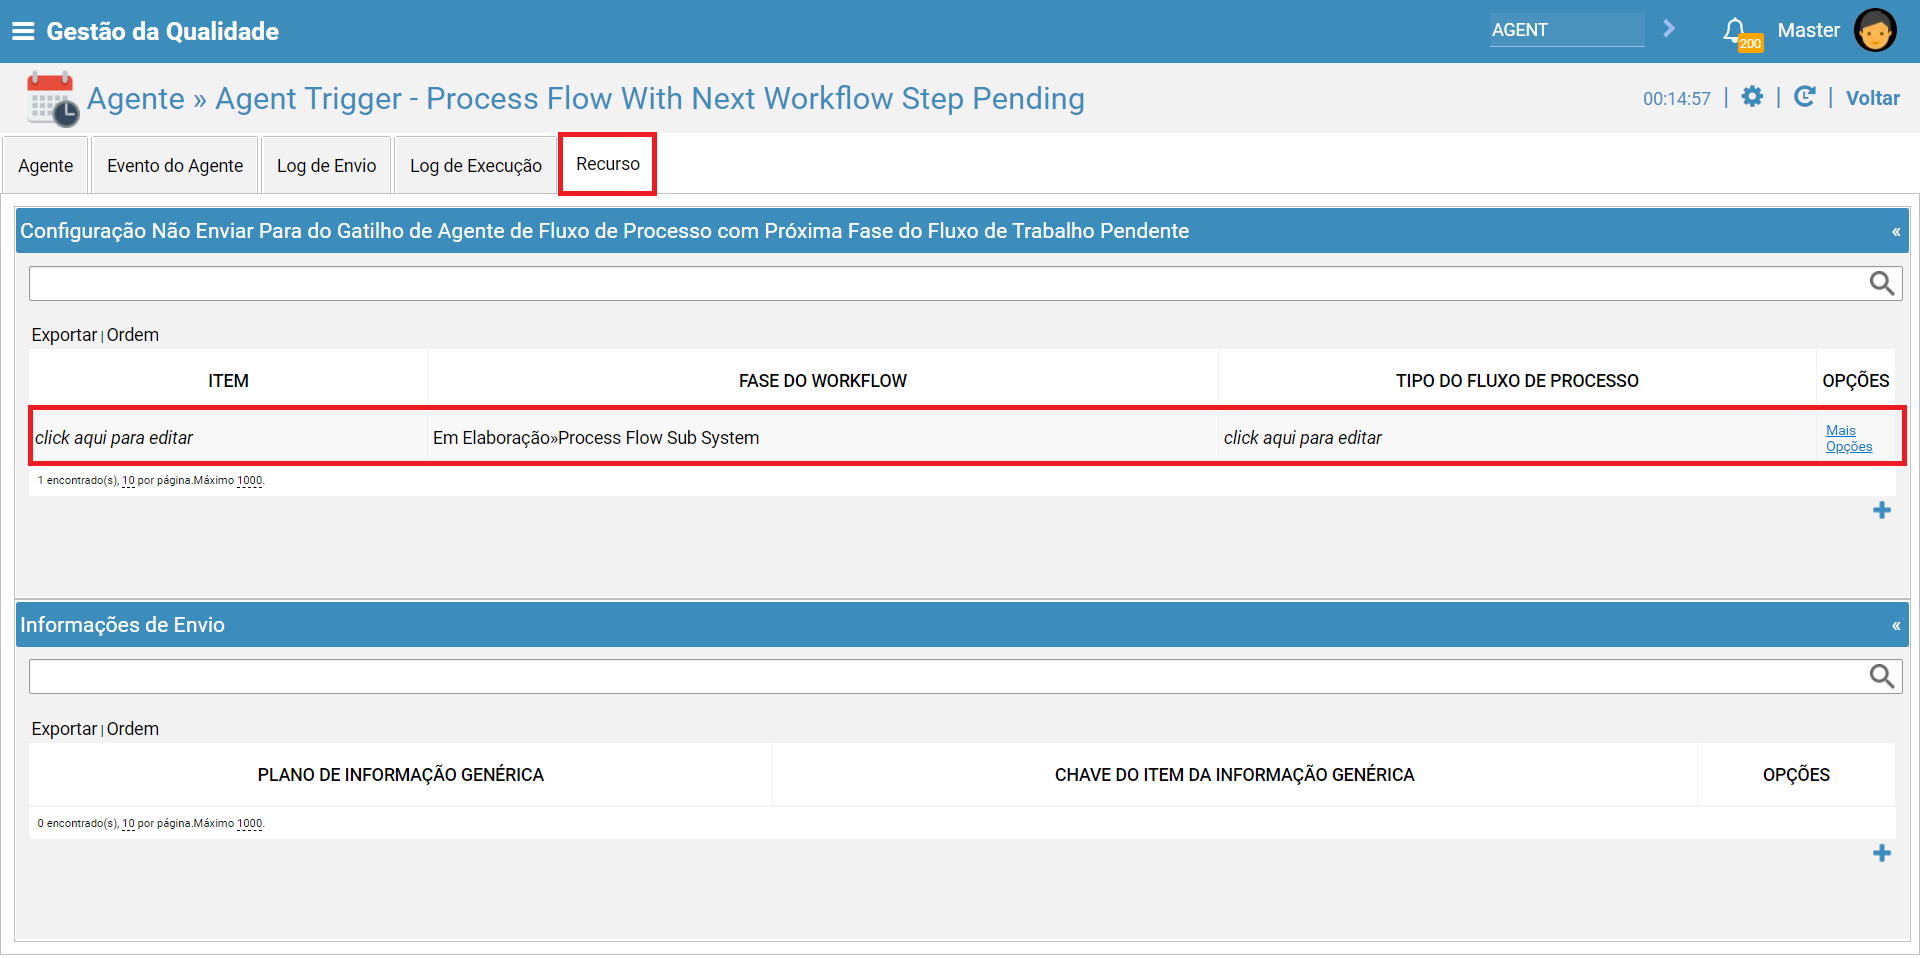
Task: Click the ITEM column header
Action: click(x=228, y=381)
